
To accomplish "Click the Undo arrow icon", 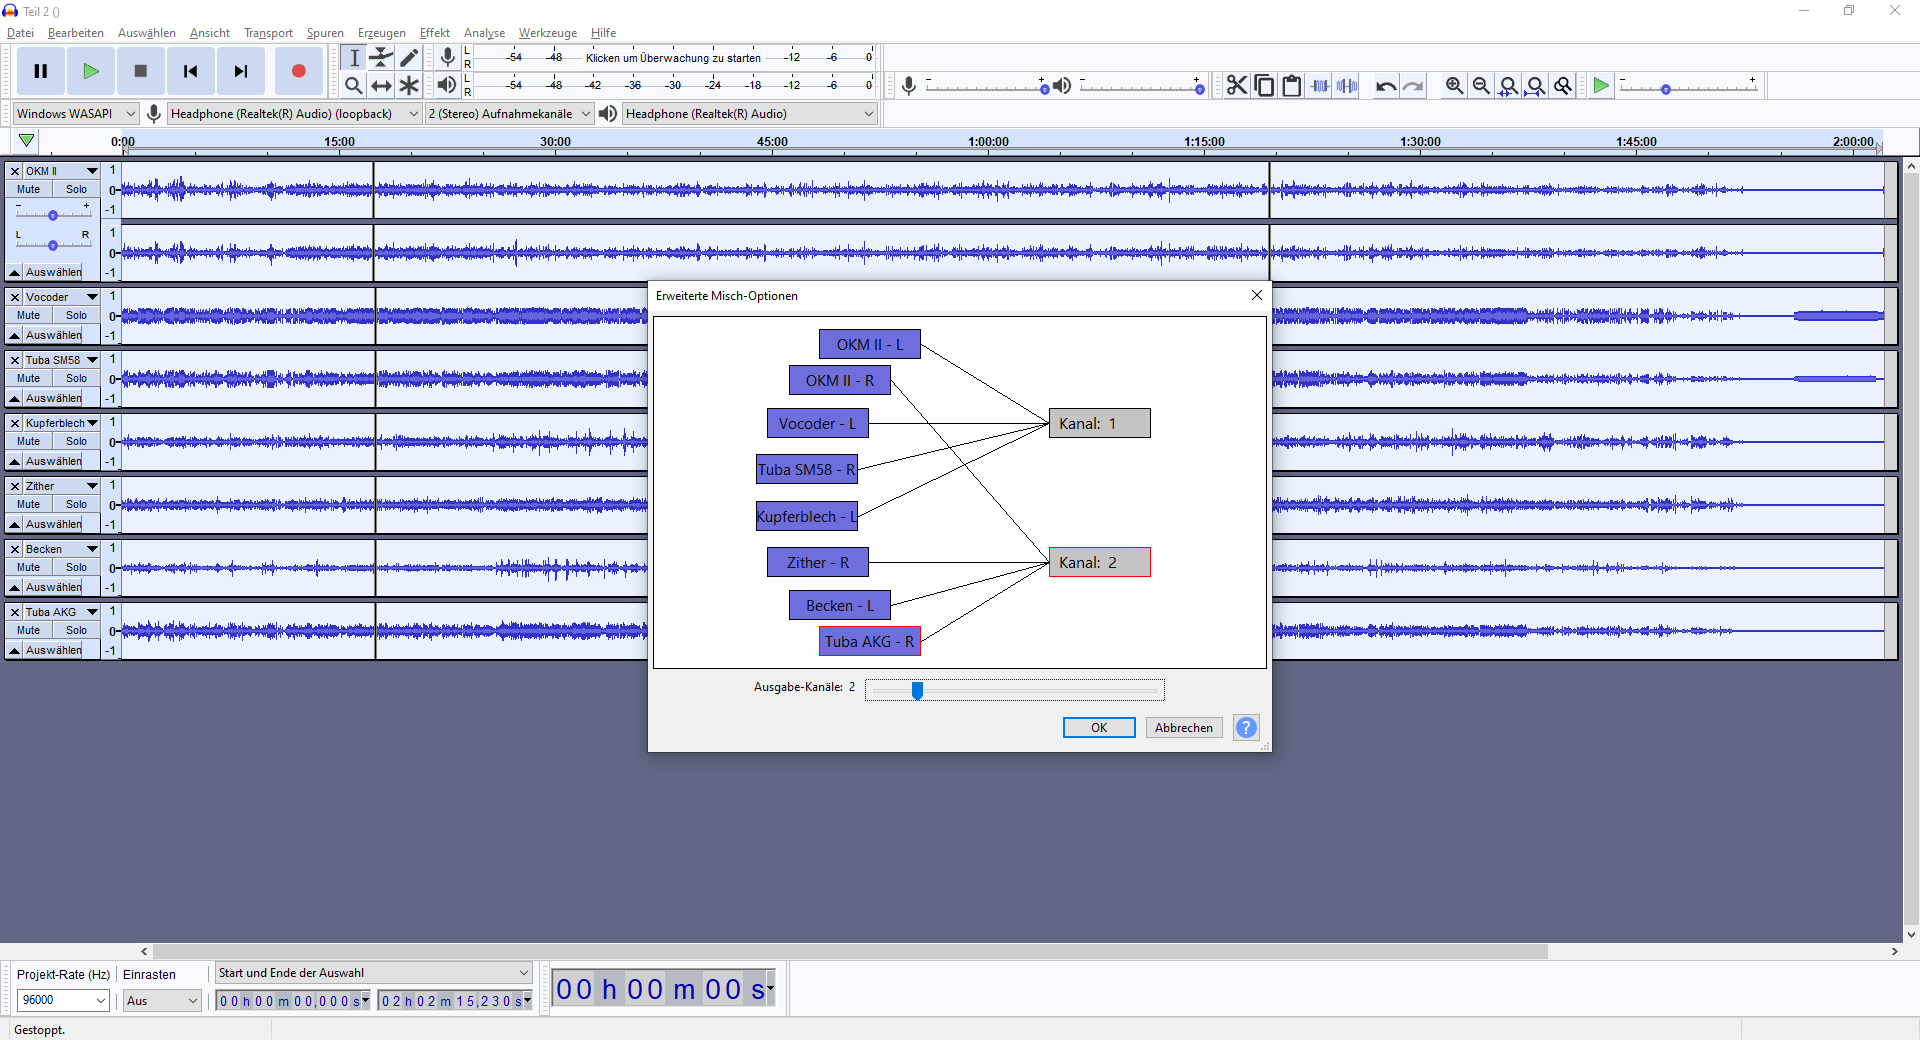I will (x=1385, y=86).
